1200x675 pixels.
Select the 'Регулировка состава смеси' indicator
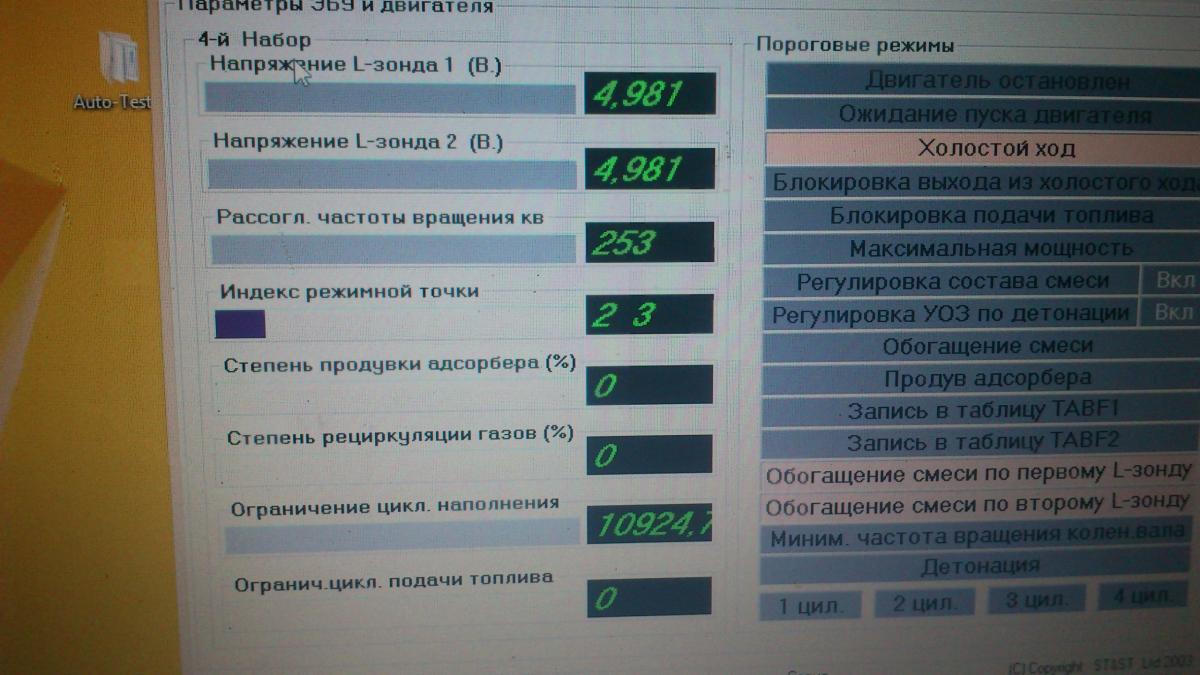[952, 282]
